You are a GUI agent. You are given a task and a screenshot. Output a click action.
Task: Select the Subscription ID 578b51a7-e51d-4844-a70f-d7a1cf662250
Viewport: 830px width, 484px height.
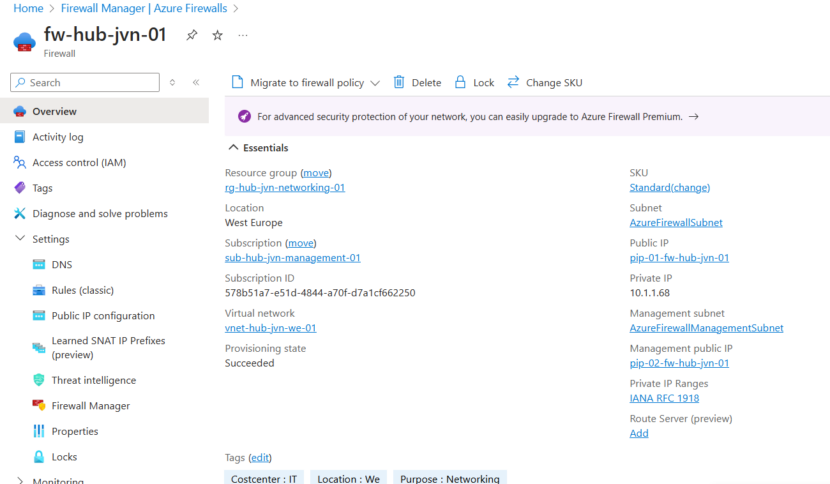pyautogui.click(x=320, y=293)
